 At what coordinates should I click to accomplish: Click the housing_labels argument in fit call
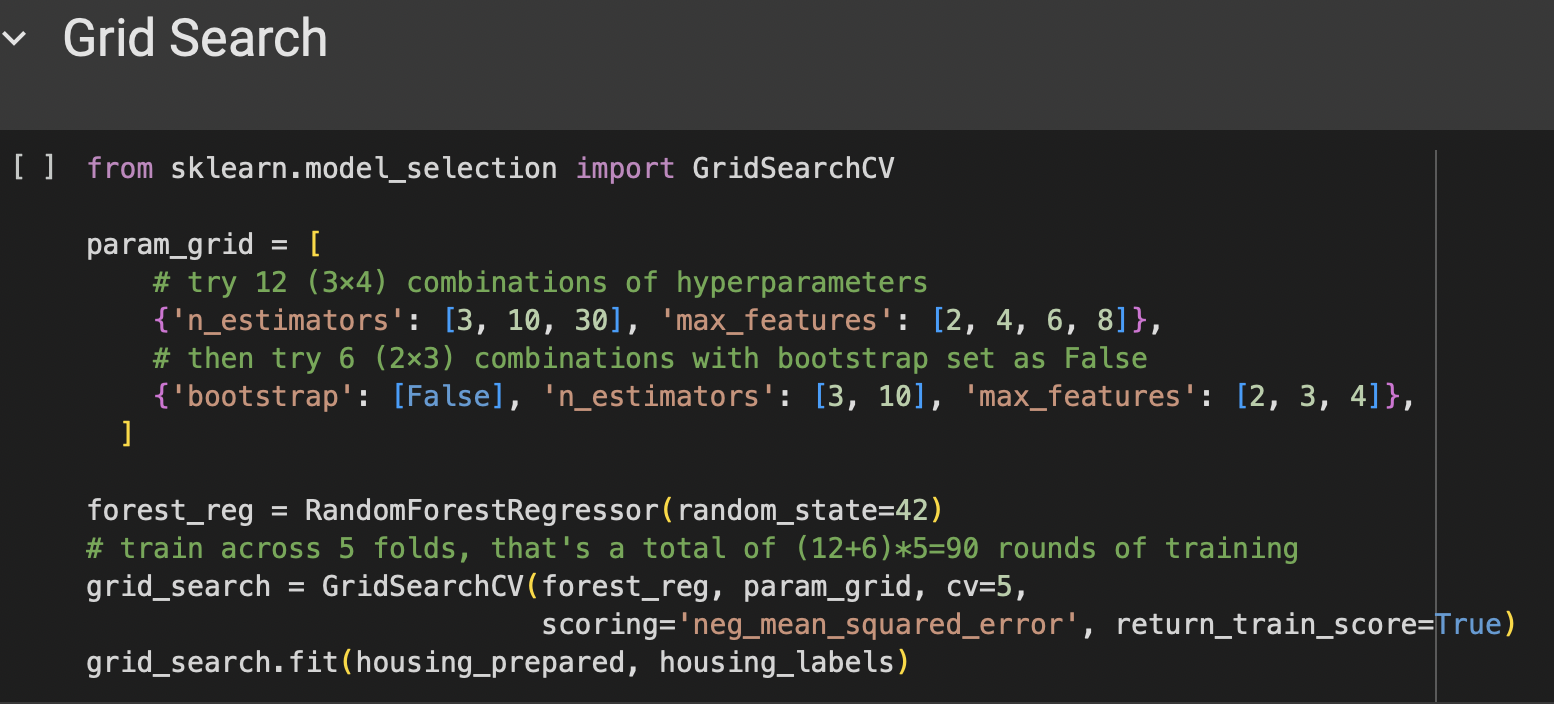[775, 662]
